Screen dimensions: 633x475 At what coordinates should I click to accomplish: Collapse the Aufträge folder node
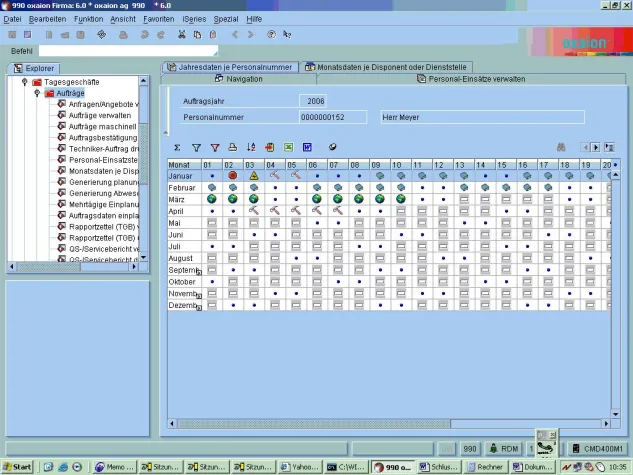(x=37, y=93)
